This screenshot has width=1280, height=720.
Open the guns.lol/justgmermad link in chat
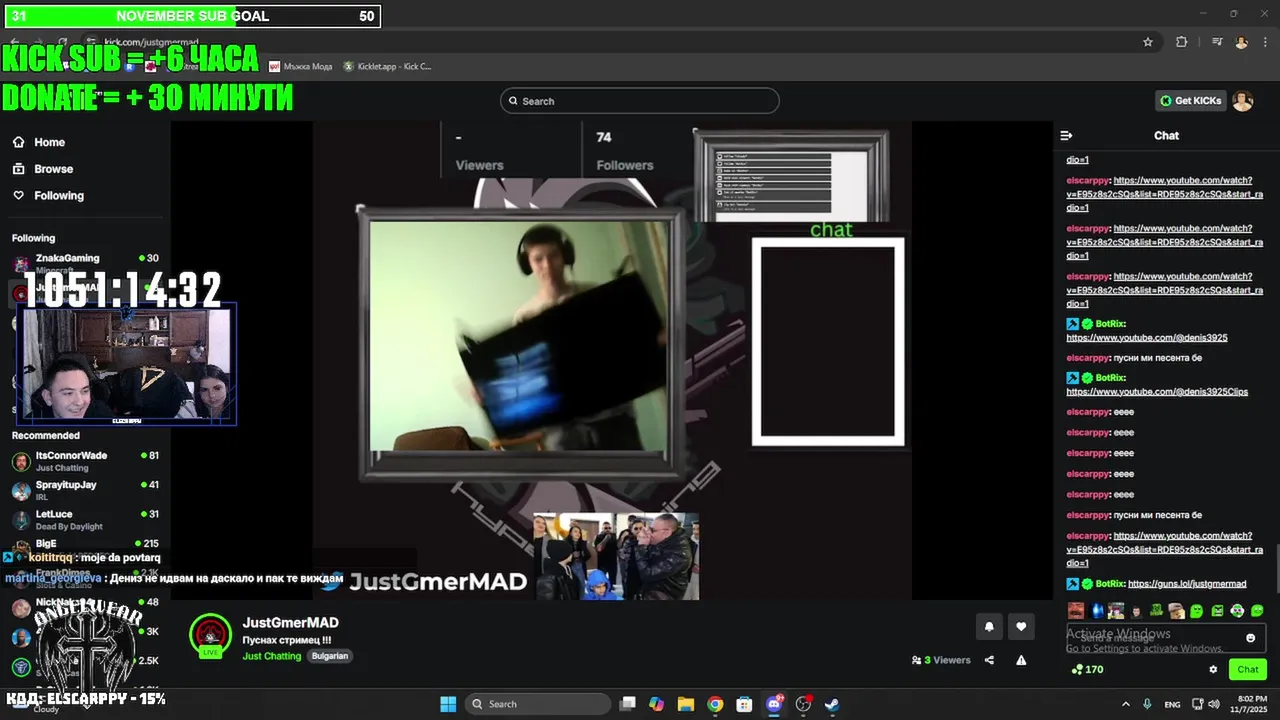coord(1187,584)
